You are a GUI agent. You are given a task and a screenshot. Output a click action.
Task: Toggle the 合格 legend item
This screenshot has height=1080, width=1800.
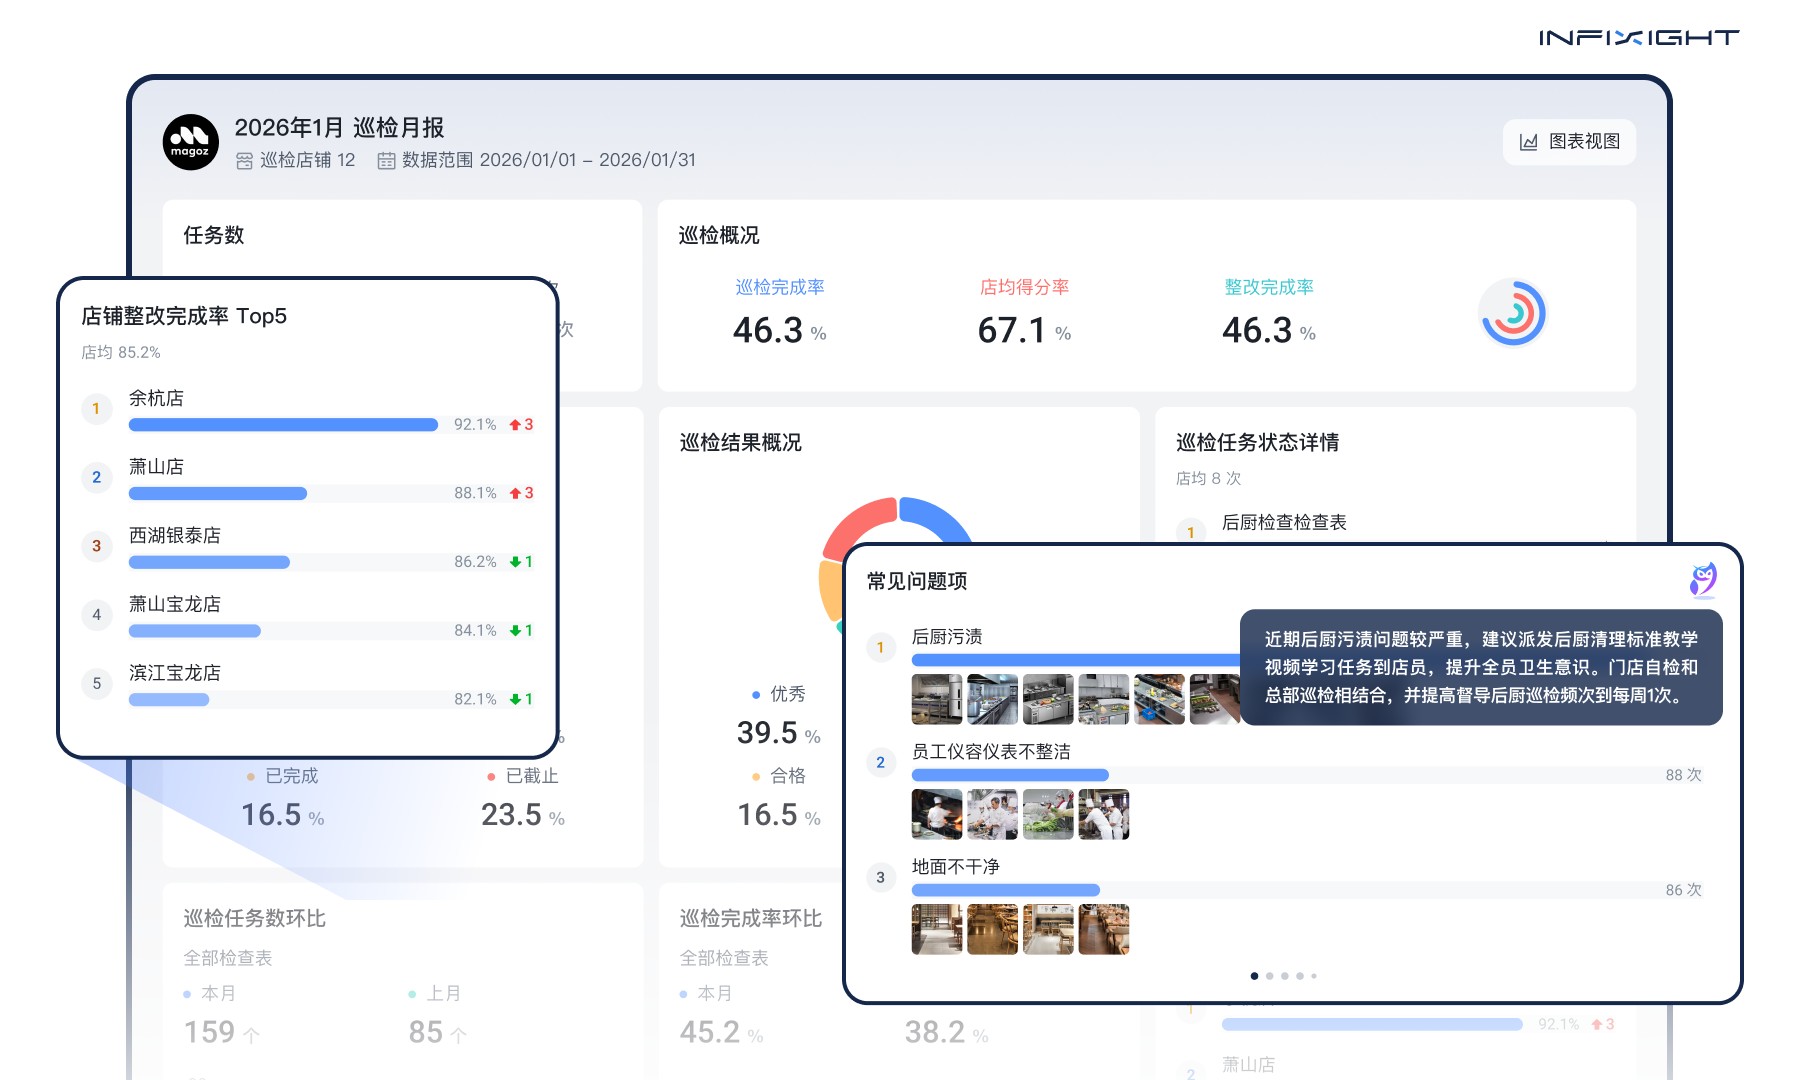click(776, 775)
